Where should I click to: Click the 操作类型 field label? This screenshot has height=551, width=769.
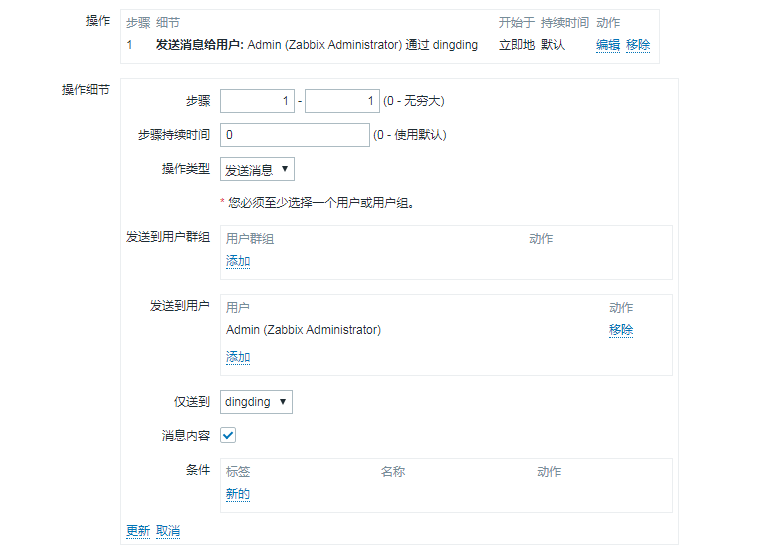click(x=186, y=169)
